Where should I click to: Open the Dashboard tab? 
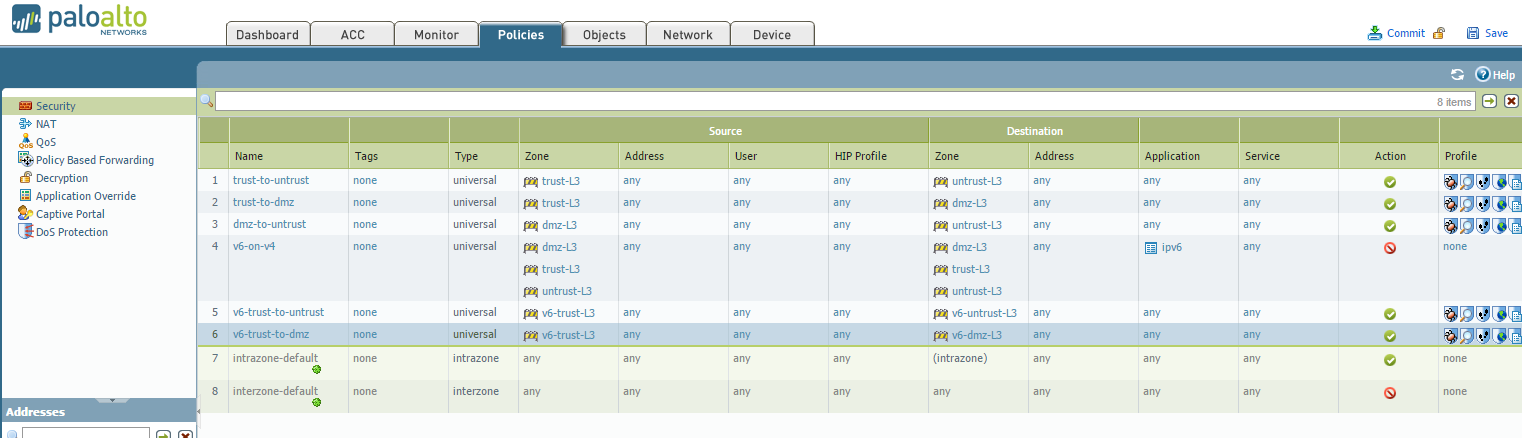pyautogui.click(x=267, y=34)
